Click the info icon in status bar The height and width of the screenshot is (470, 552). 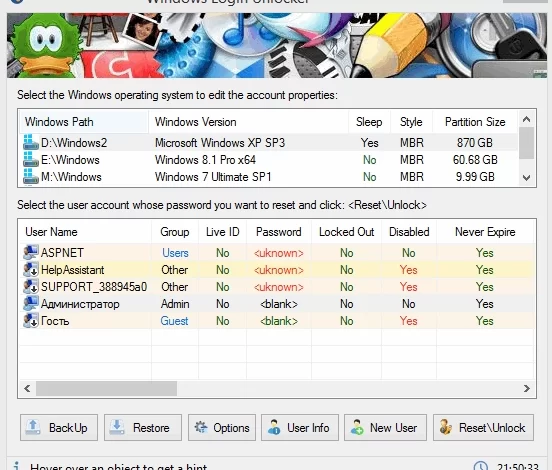(17, 465)
